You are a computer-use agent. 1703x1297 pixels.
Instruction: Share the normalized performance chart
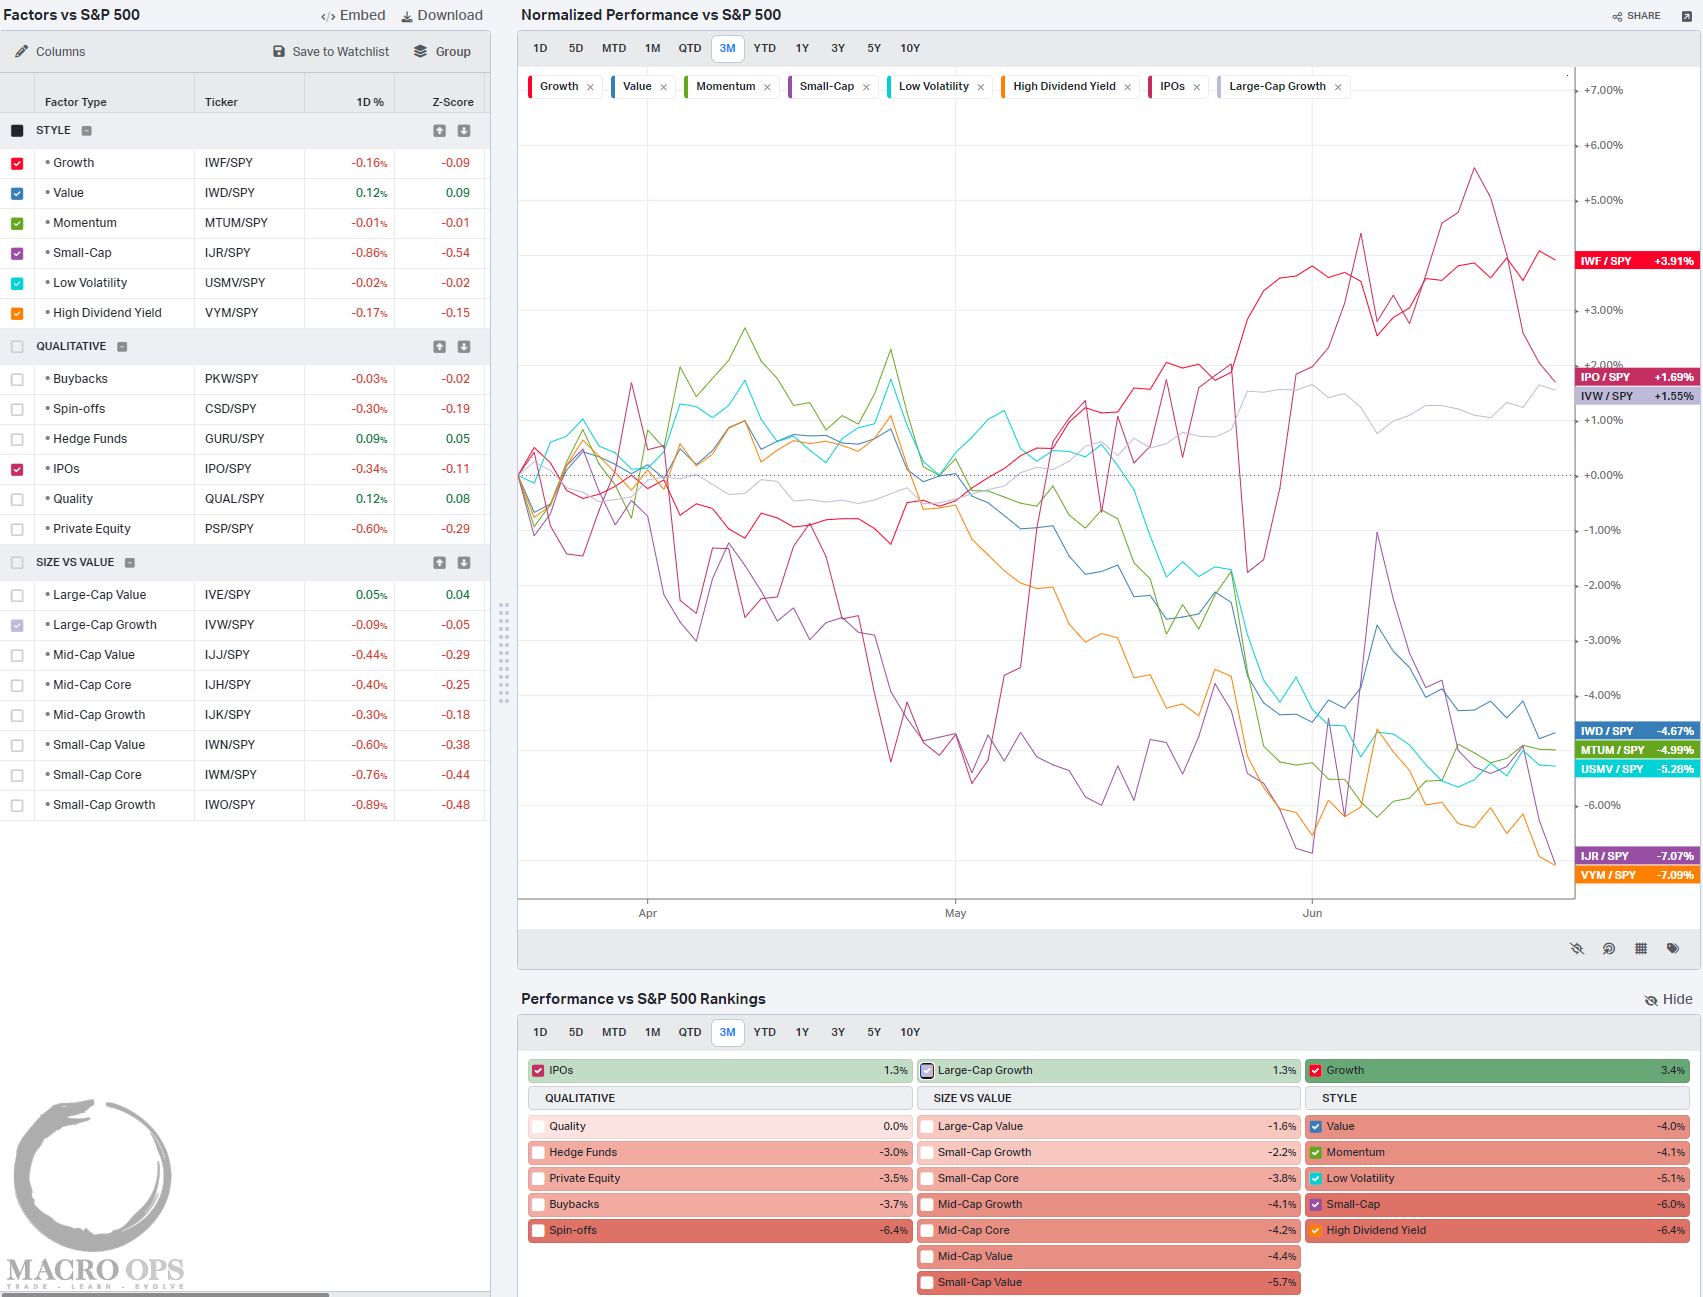(1636, 16)
